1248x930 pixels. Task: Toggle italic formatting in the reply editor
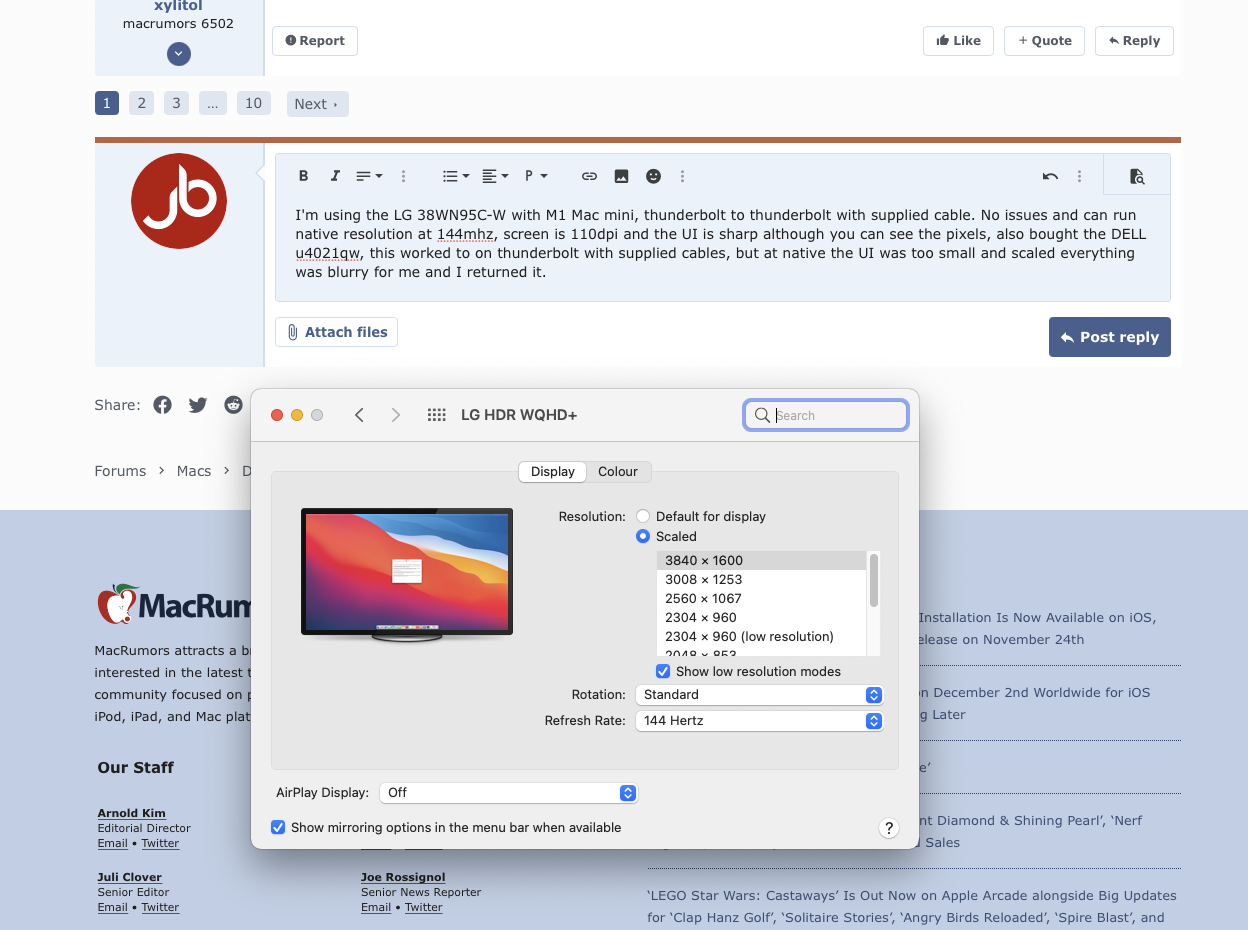pyautogui.click(x=335, y=176)
